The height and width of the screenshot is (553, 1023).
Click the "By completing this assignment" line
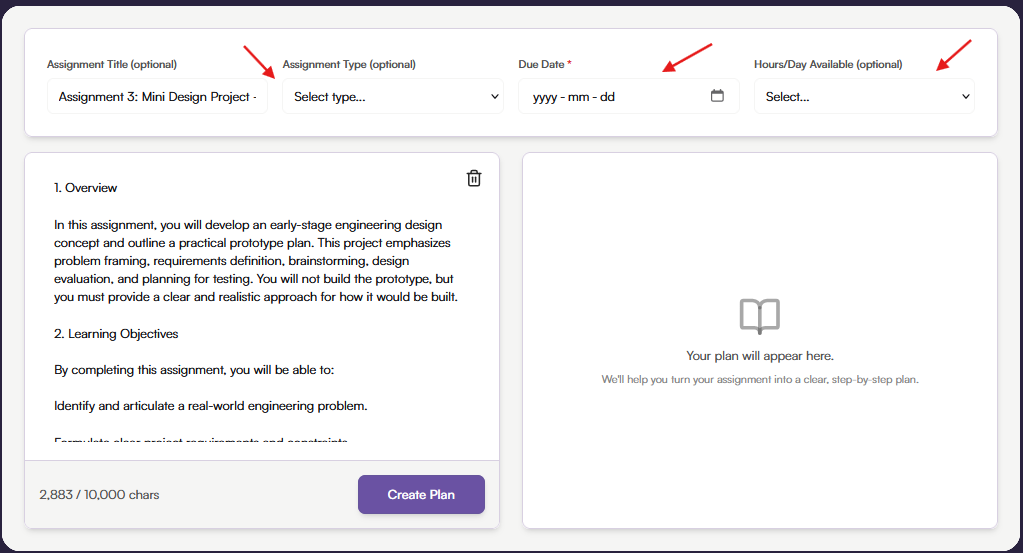[x=194, y=370]
